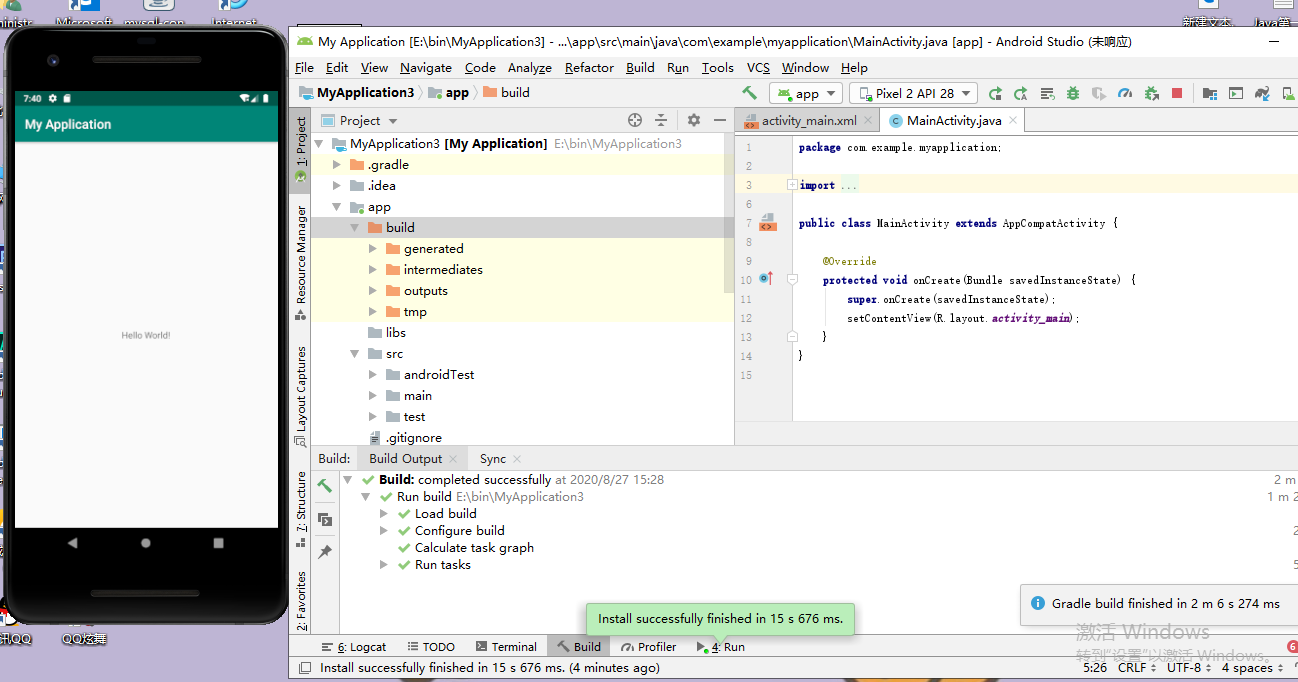Collapse the build folder in project tree
Viewport: 1298px width, 682px height.
(x=355, y=227)
